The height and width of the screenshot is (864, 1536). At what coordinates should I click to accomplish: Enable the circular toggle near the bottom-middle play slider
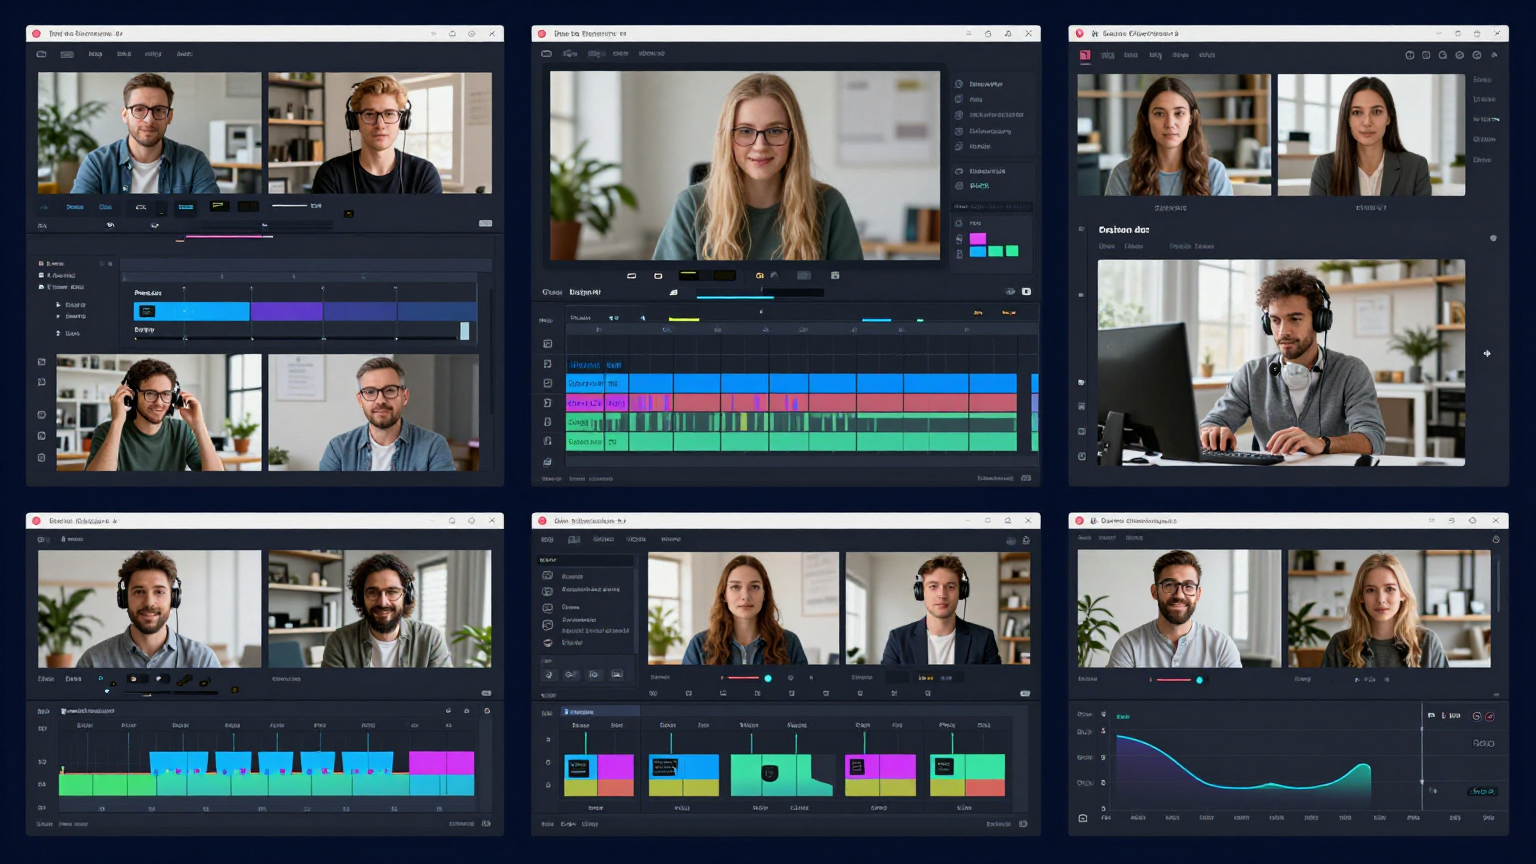coord(768,677)
